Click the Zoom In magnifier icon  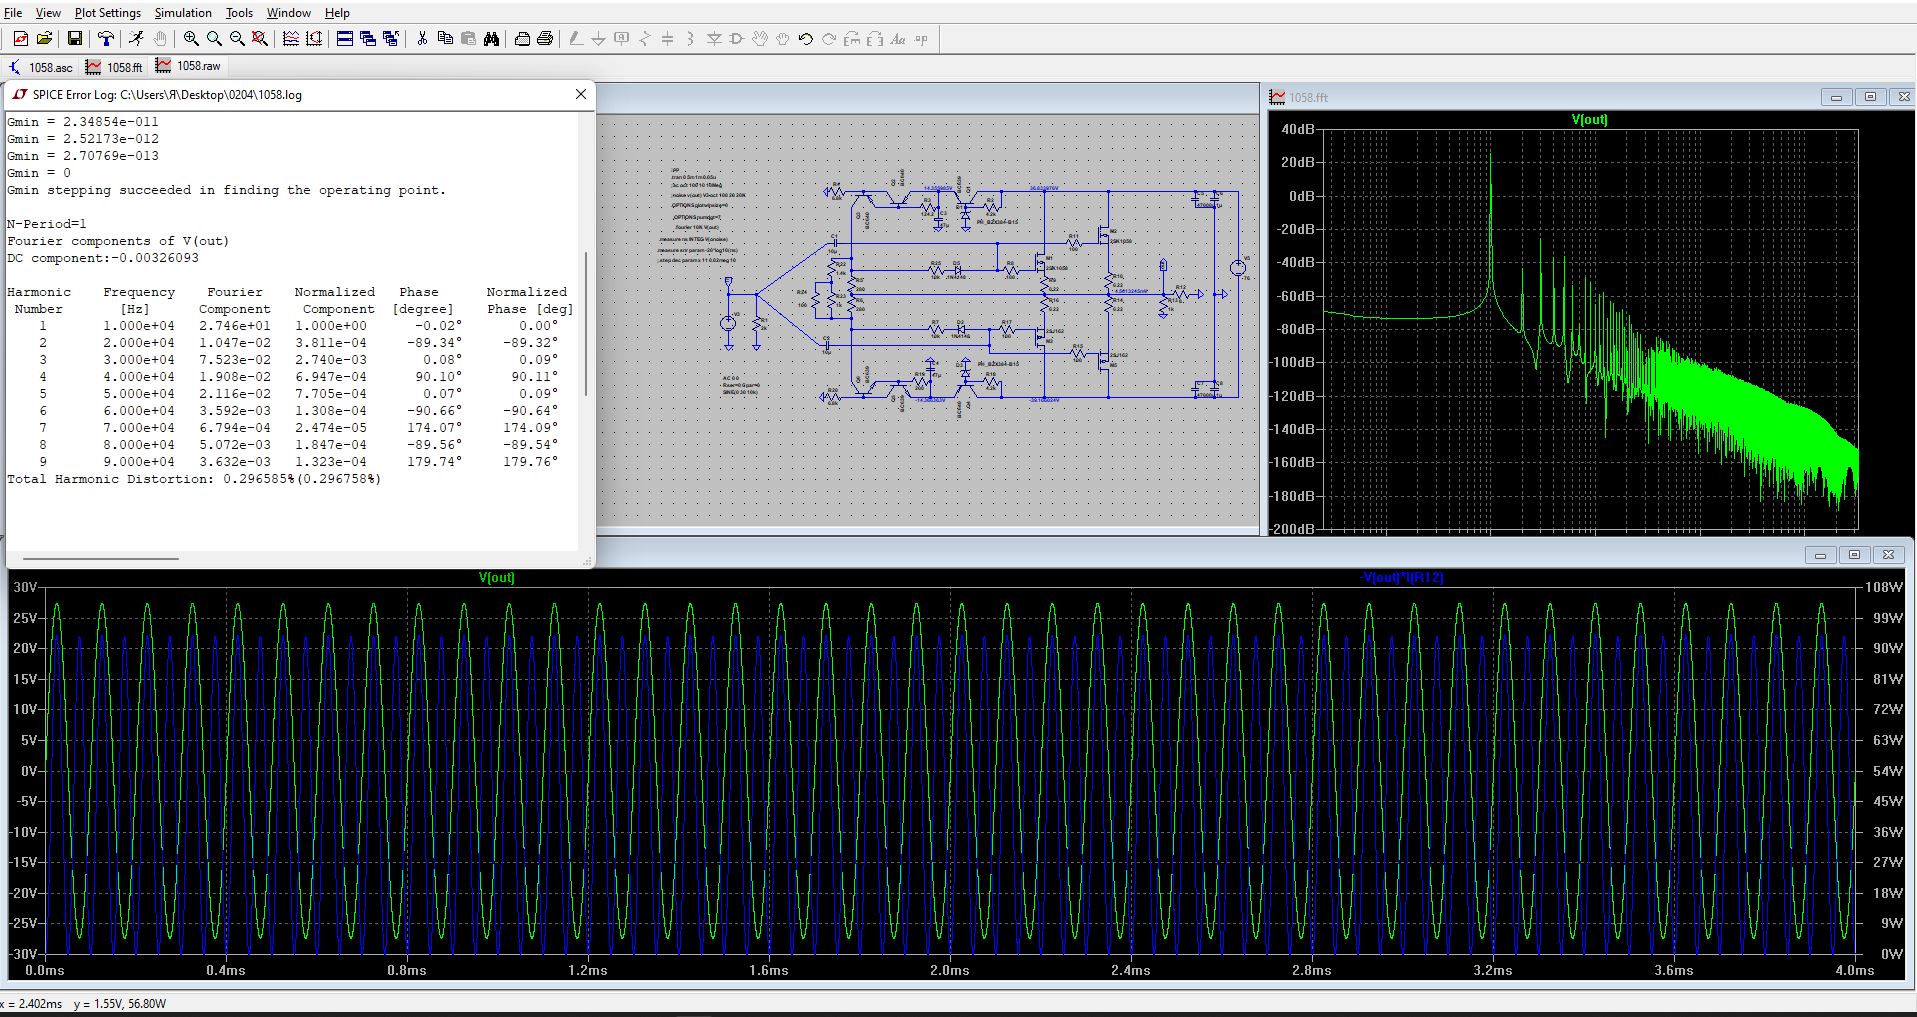191,39
